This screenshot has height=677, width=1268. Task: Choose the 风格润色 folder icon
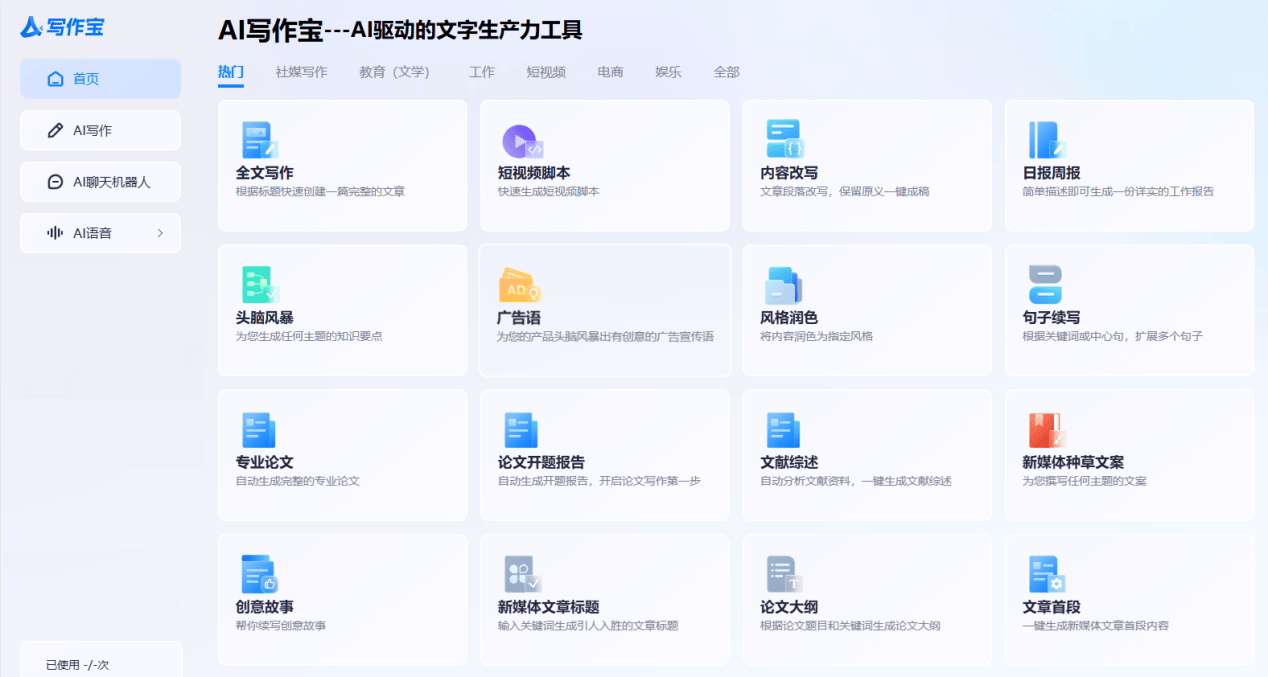pyautogui.click(x=783, y=285)
